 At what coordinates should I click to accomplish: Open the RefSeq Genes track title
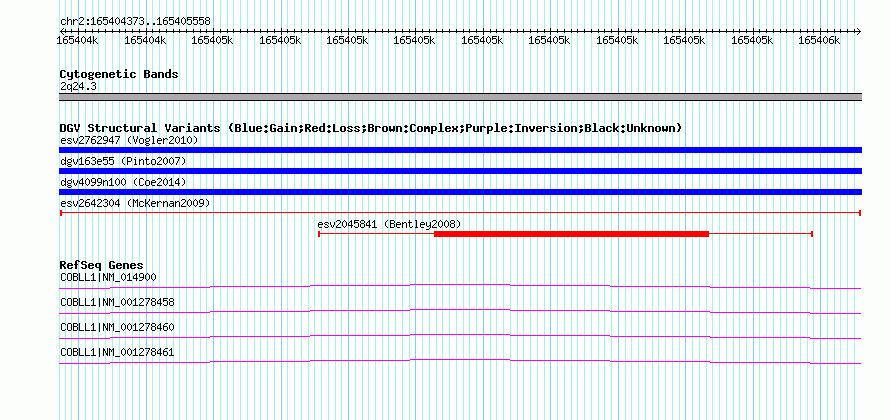(x=102, y=265)
